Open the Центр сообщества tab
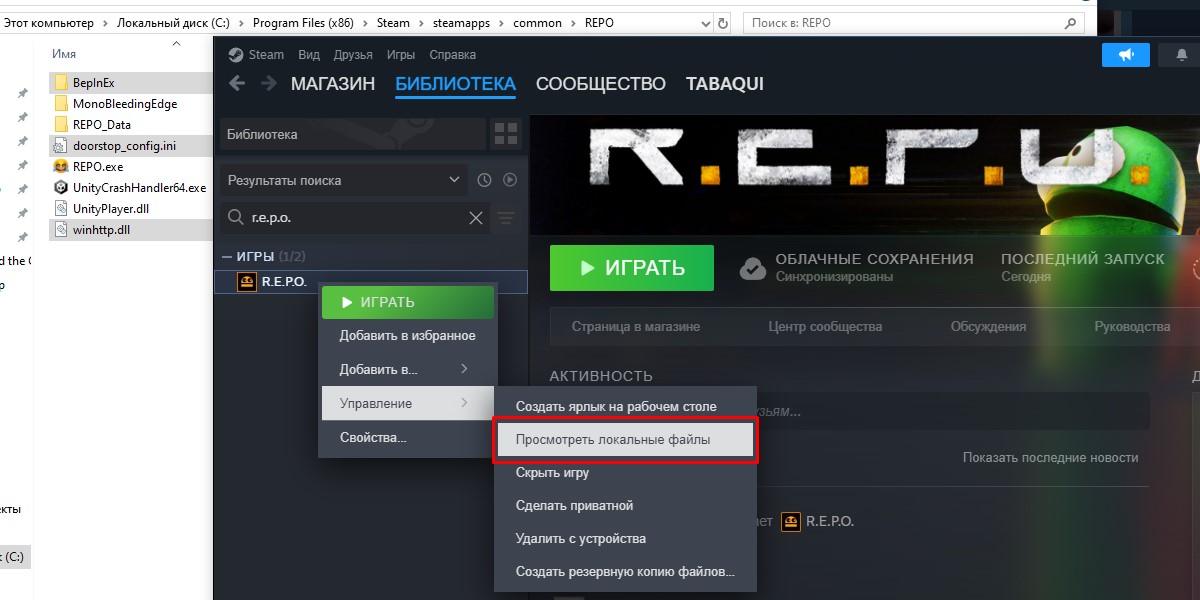This screenshot has width=1200, height=600. (x=825, y=327)
